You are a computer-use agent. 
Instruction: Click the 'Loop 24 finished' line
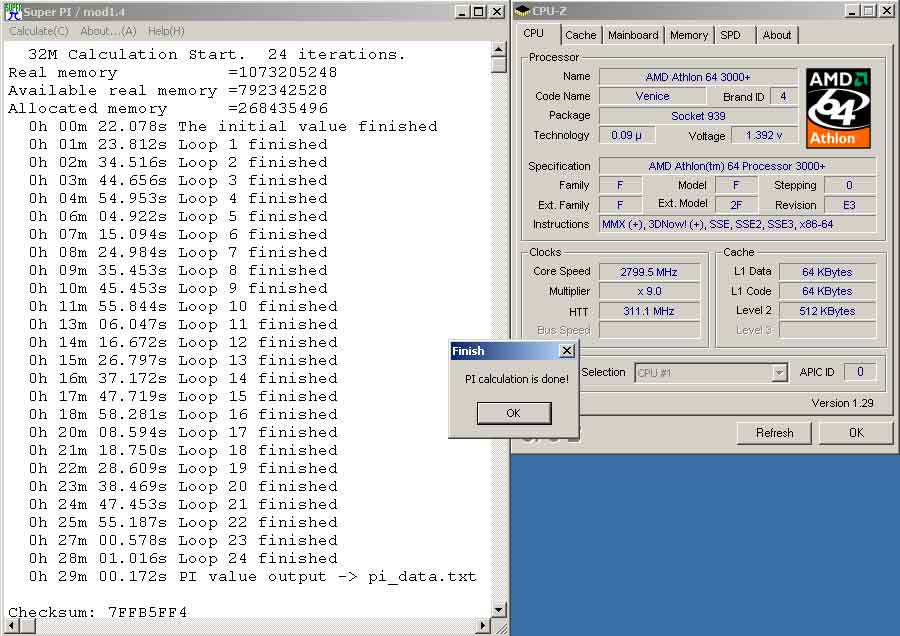tap(183, 559)
